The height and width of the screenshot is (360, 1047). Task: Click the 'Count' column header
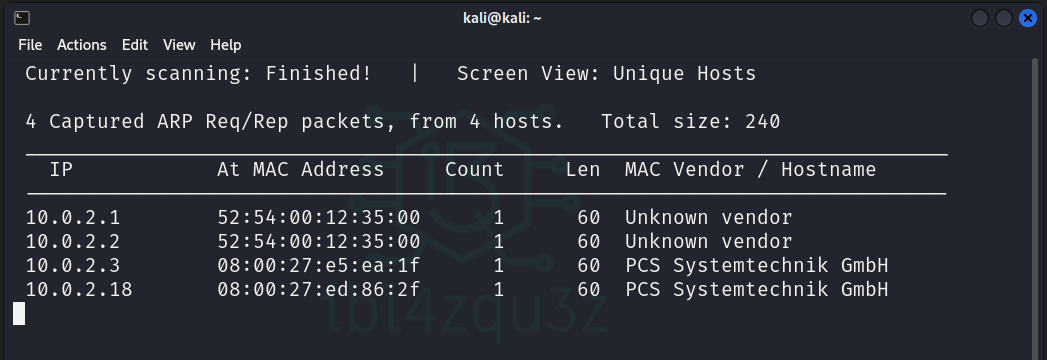(475, 170)
